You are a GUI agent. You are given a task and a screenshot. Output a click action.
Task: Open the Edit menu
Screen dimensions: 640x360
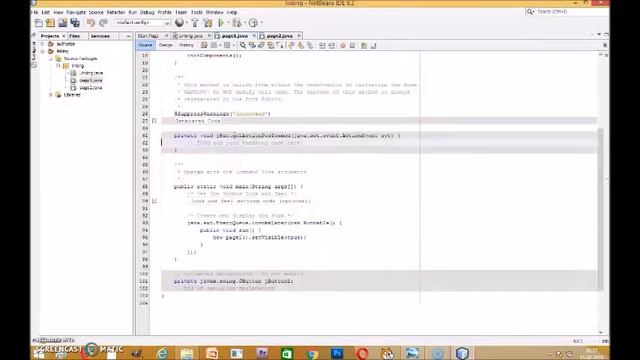click(46, 12)
